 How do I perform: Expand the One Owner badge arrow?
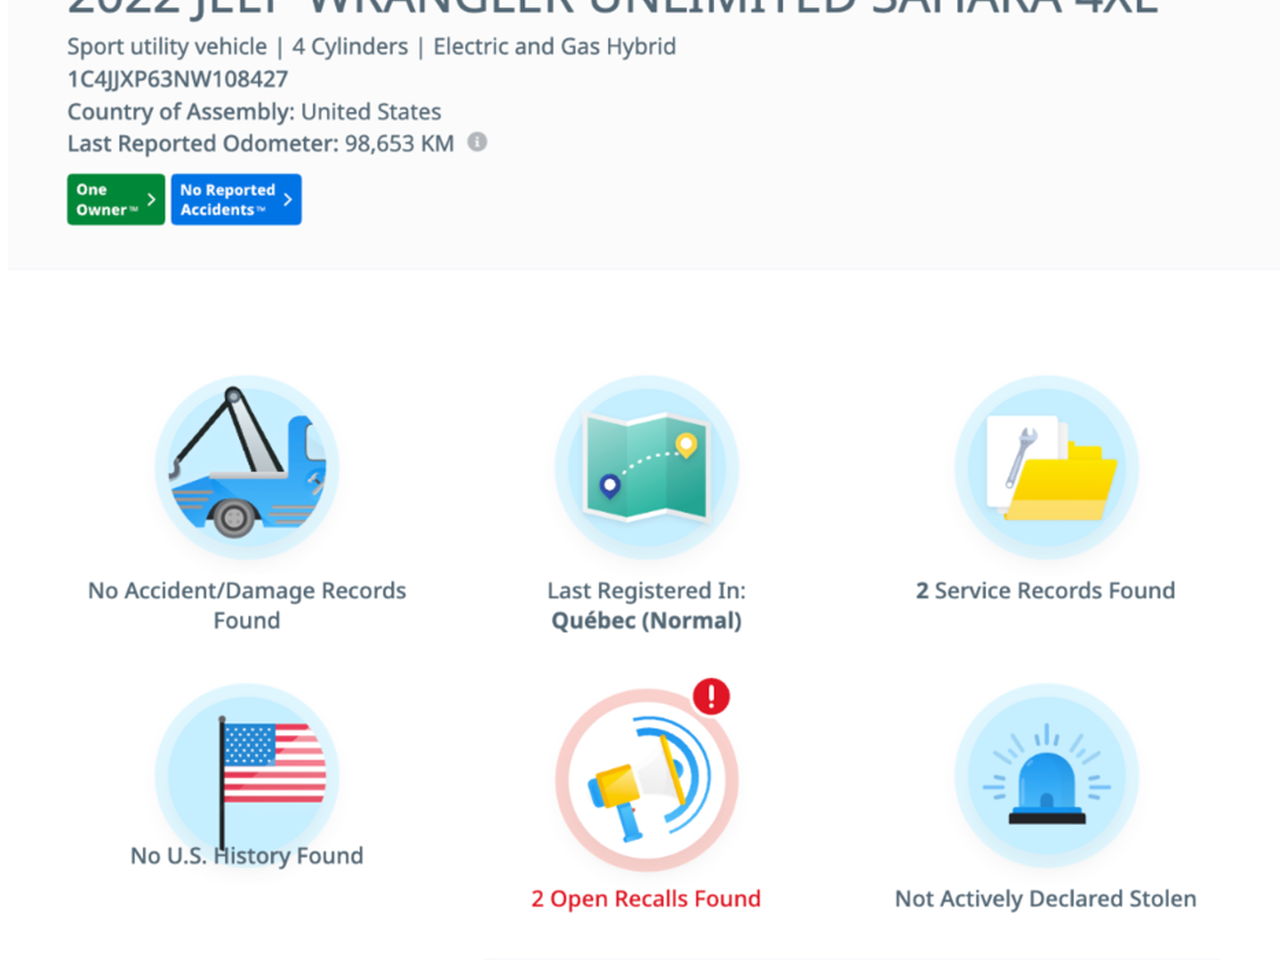point(151,200)
